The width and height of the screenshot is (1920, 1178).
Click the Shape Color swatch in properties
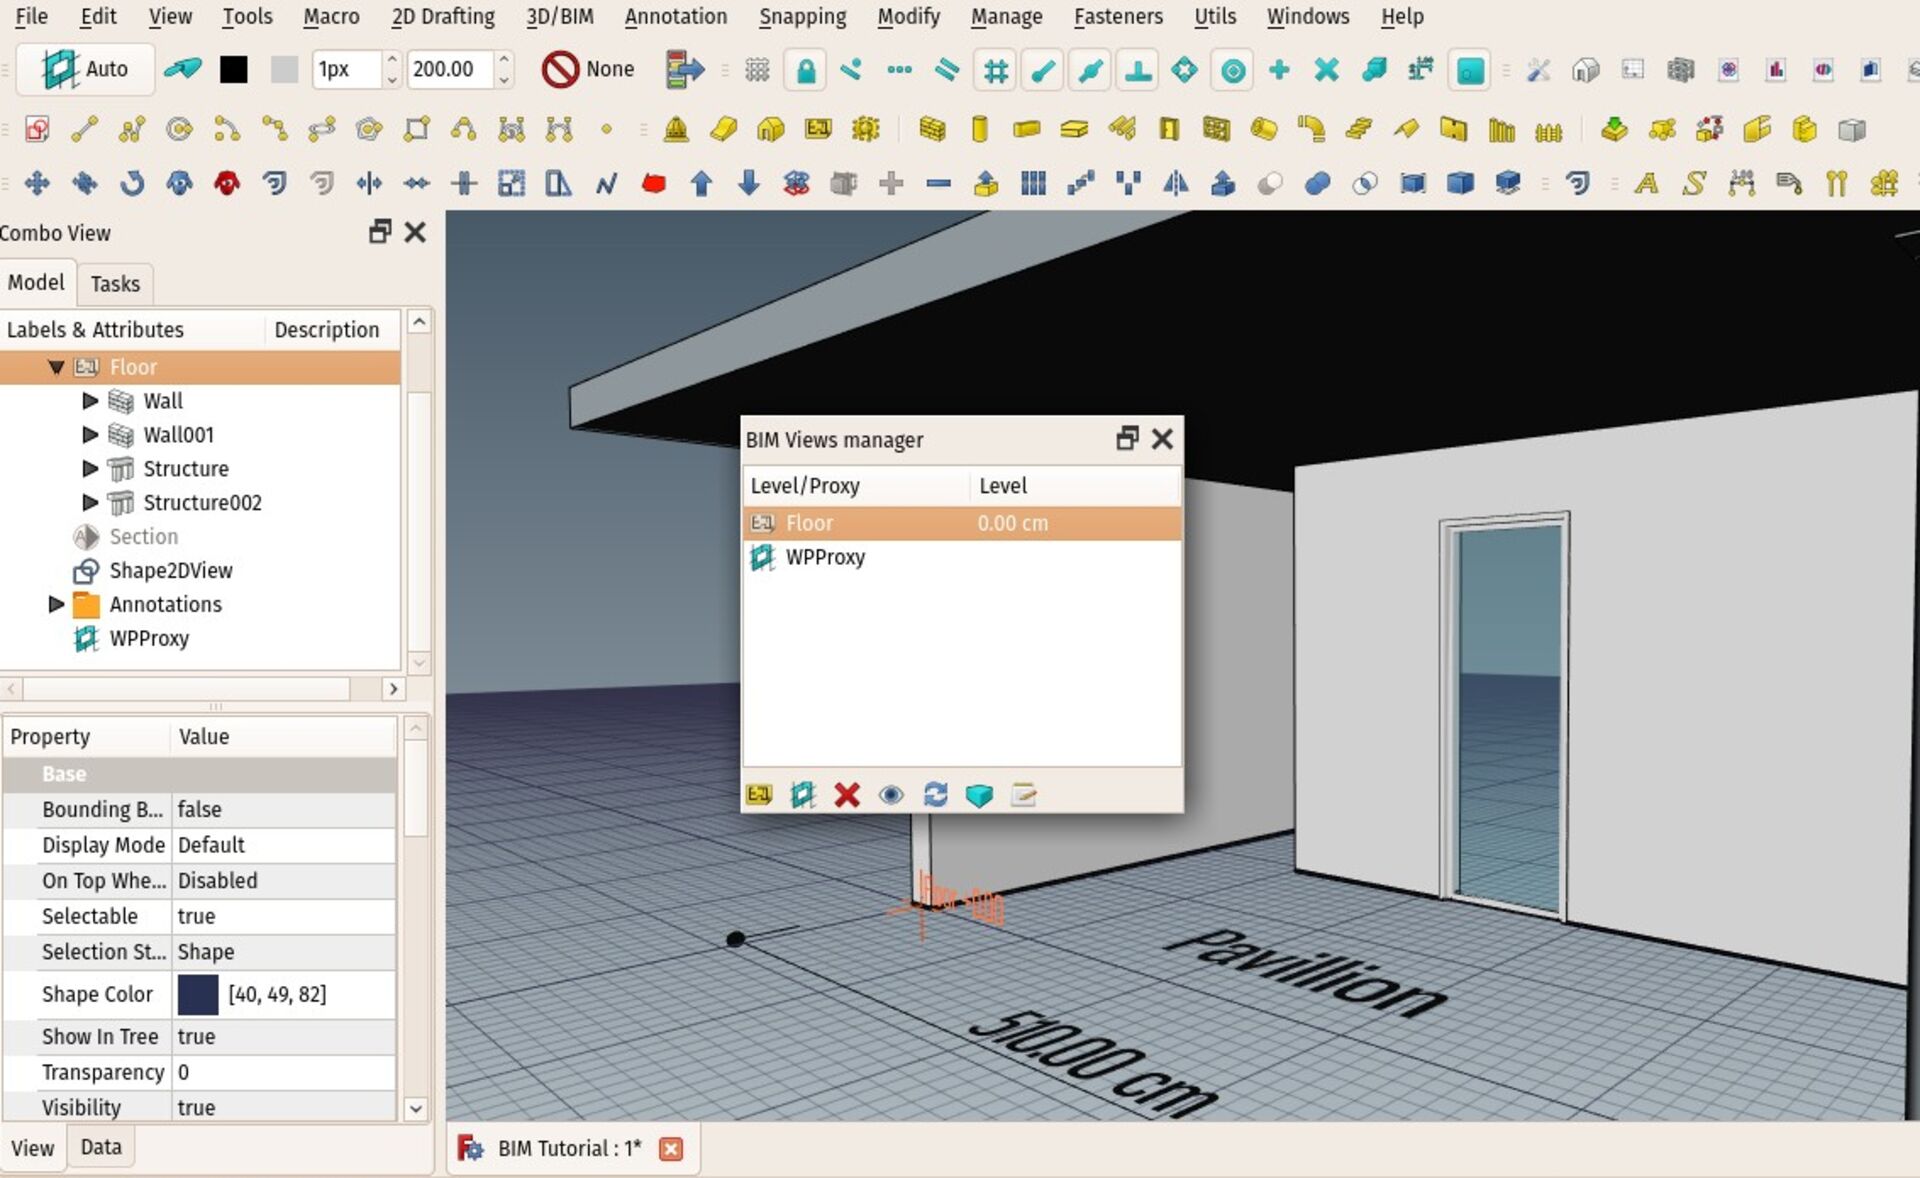click(198, 994)
